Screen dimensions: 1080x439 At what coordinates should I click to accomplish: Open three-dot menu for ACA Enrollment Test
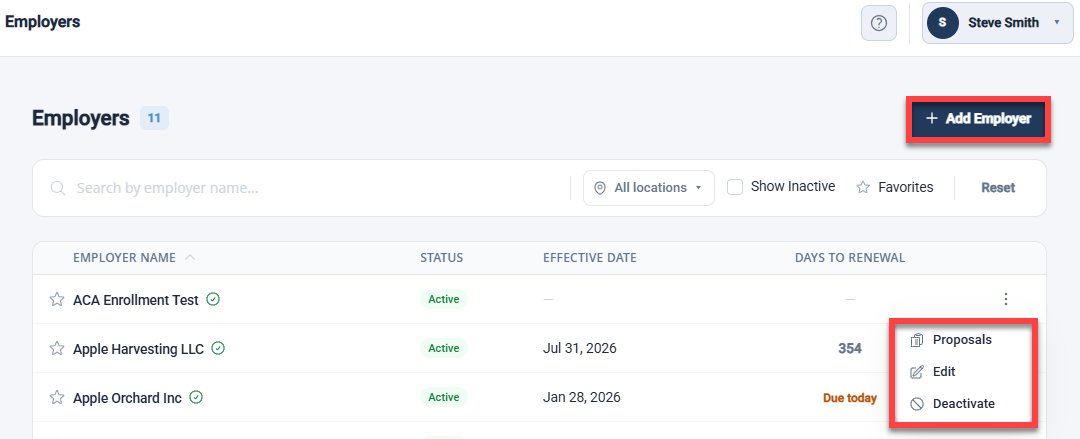tap(1006, 299)
